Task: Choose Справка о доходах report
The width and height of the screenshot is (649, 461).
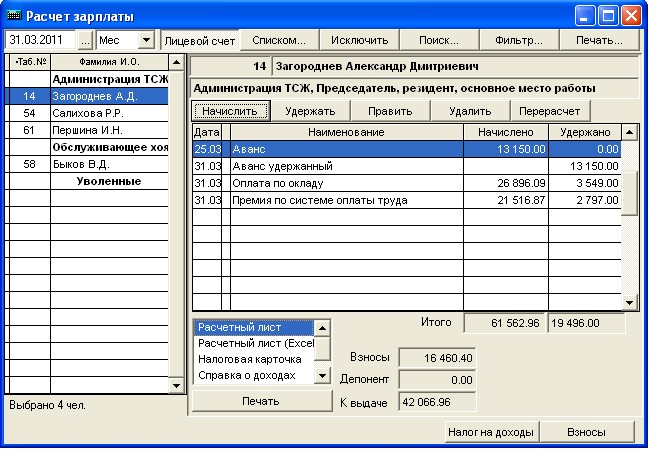Action: pos(246,375)
